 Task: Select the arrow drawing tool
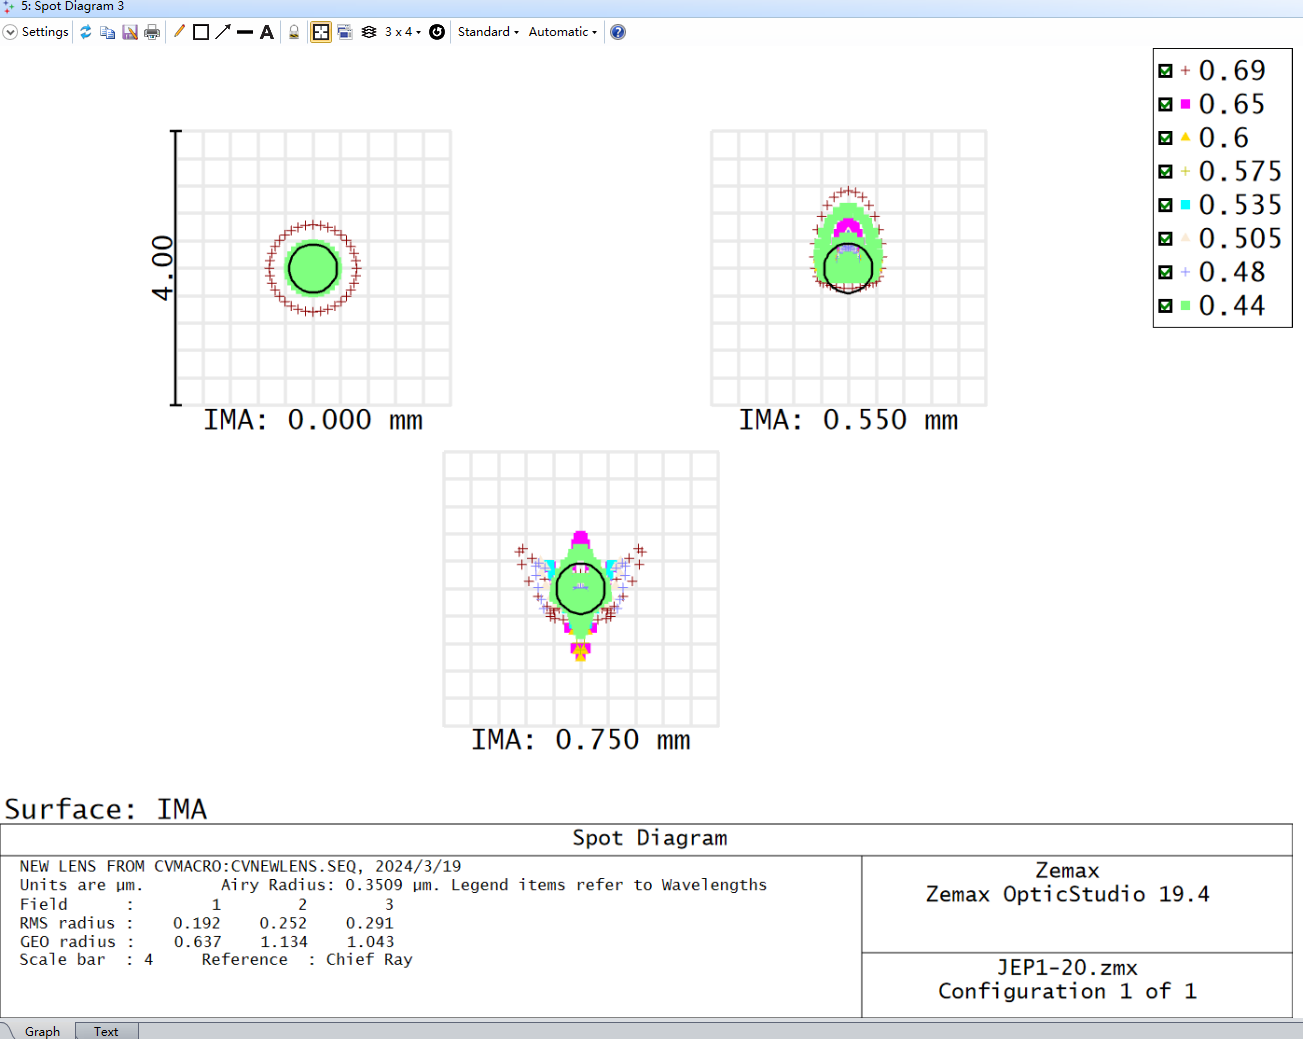pos(223,32)
